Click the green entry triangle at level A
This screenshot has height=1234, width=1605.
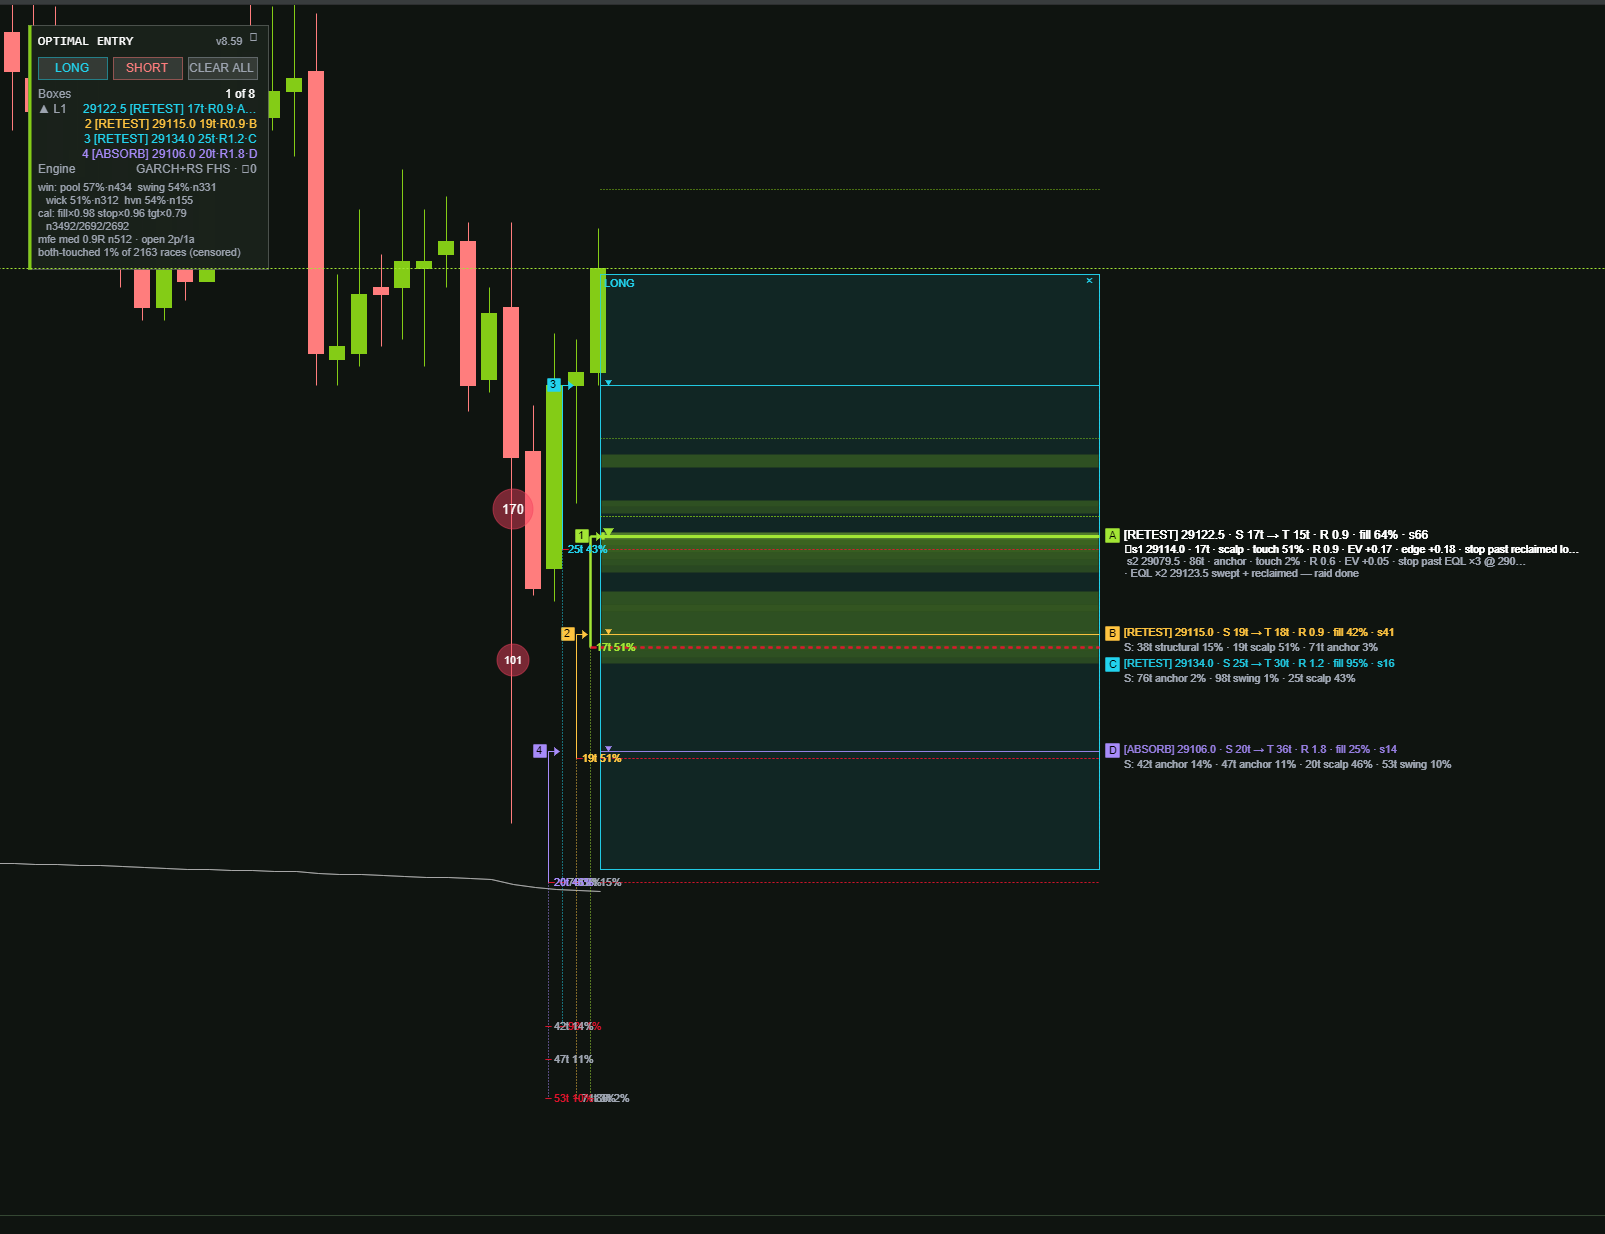[608, 532]
